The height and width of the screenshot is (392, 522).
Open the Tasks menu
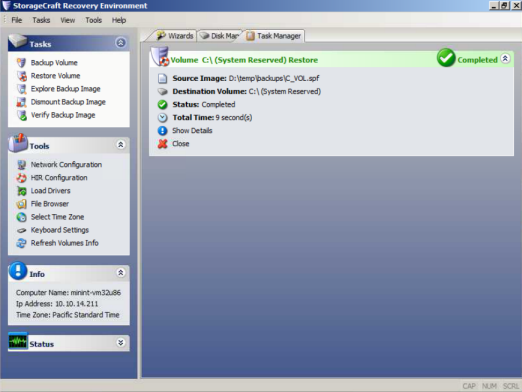(x=41, y=20)
